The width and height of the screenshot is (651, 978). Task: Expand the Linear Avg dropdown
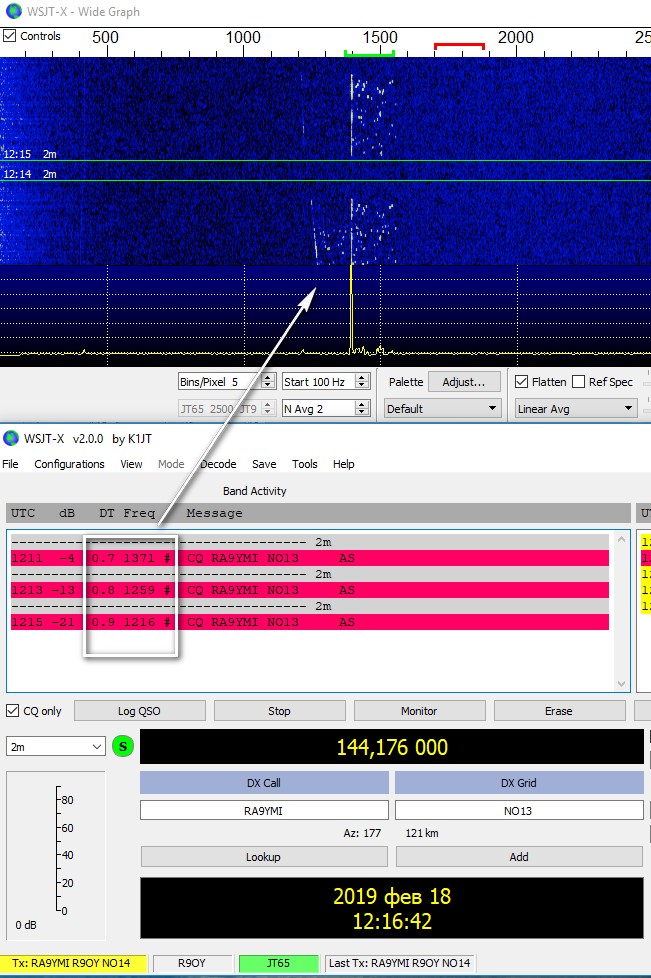tap(575, 408)
